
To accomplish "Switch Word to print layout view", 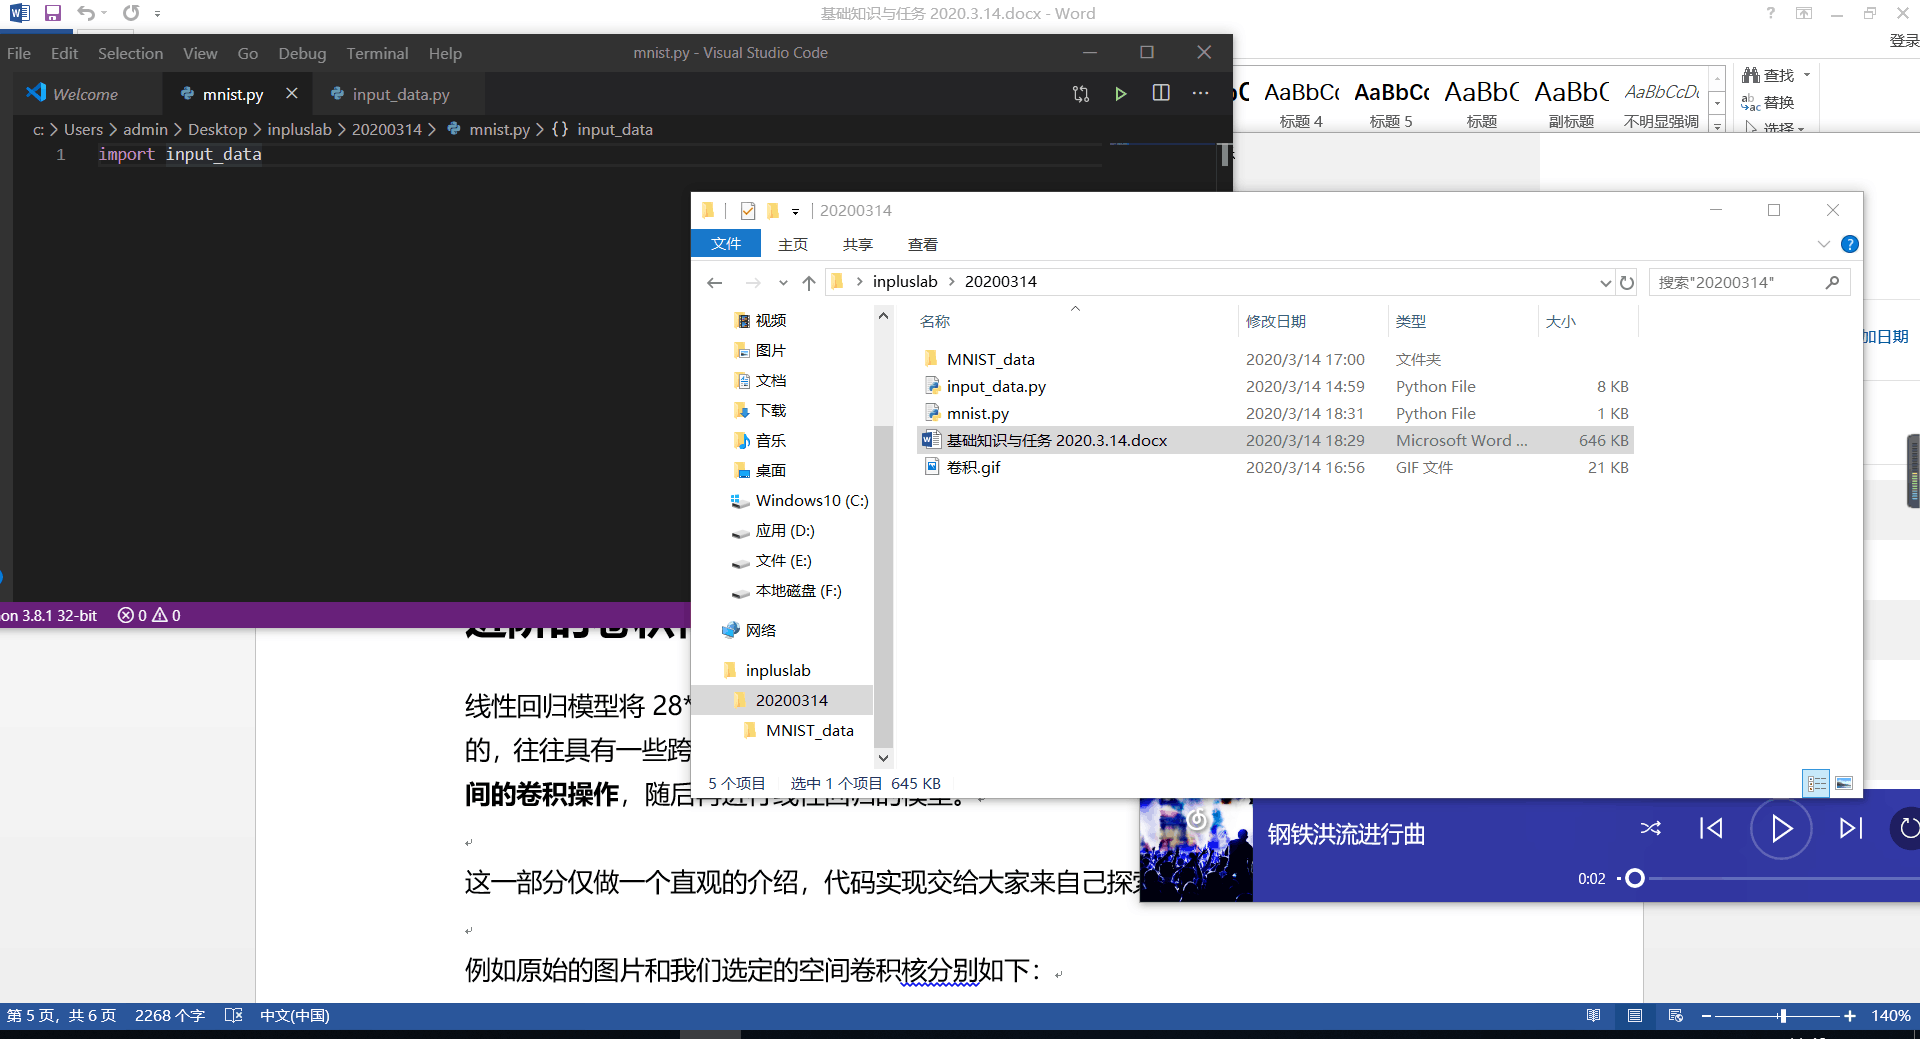I will [1635, 1015].
